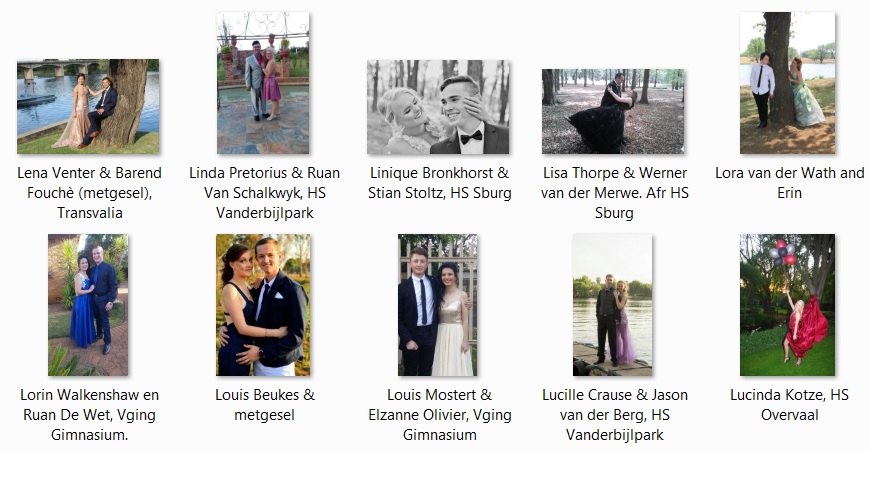Select the Lorin Walkenshaw en Ruan De Wet photo
Screen dimensions: 870x481
point(88,305)
